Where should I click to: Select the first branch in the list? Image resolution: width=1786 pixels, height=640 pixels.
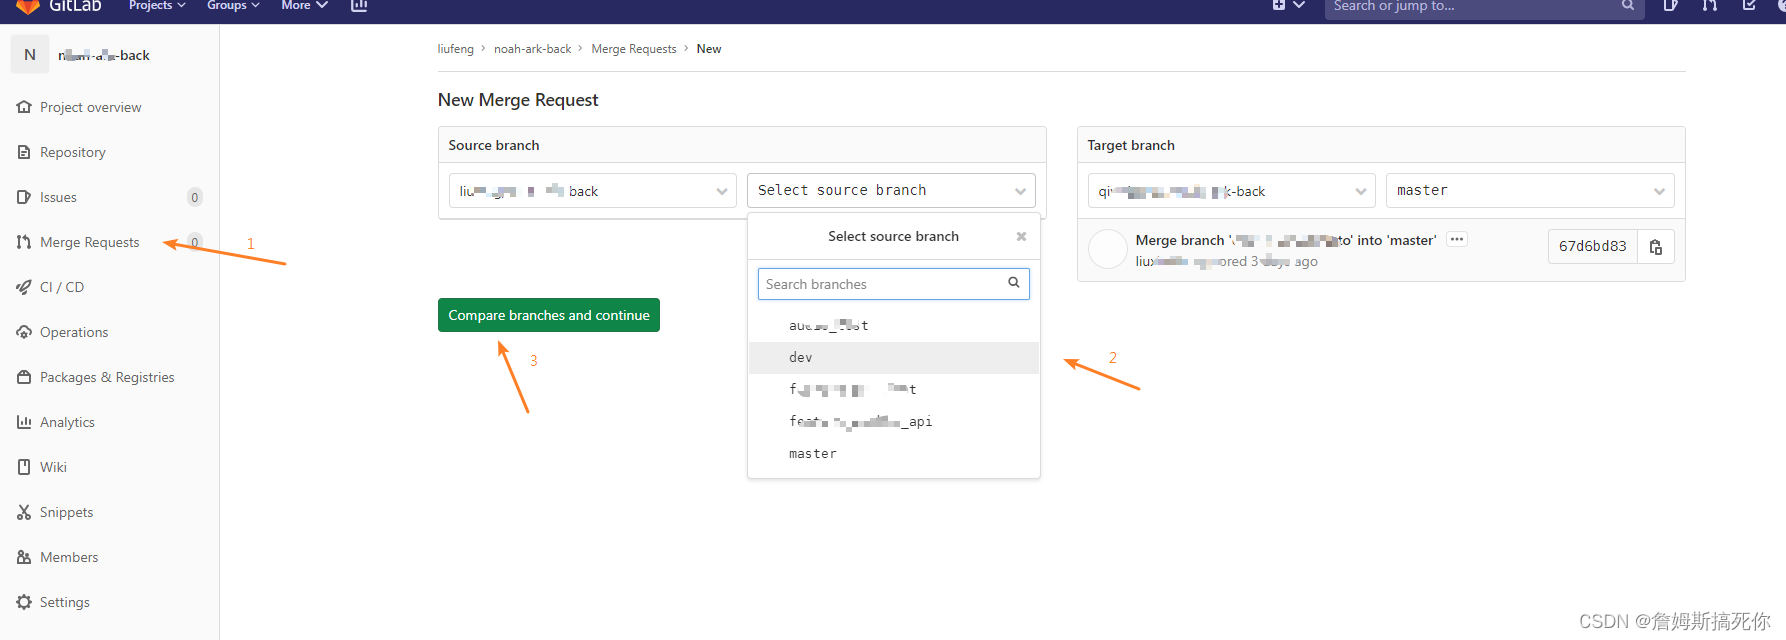coord(894,325)
